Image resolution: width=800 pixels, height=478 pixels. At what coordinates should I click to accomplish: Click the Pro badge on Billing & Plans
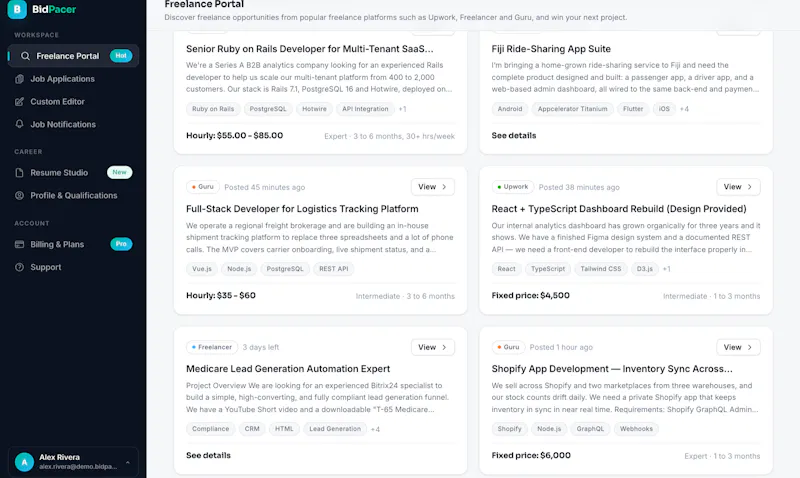tap(121, 244)
